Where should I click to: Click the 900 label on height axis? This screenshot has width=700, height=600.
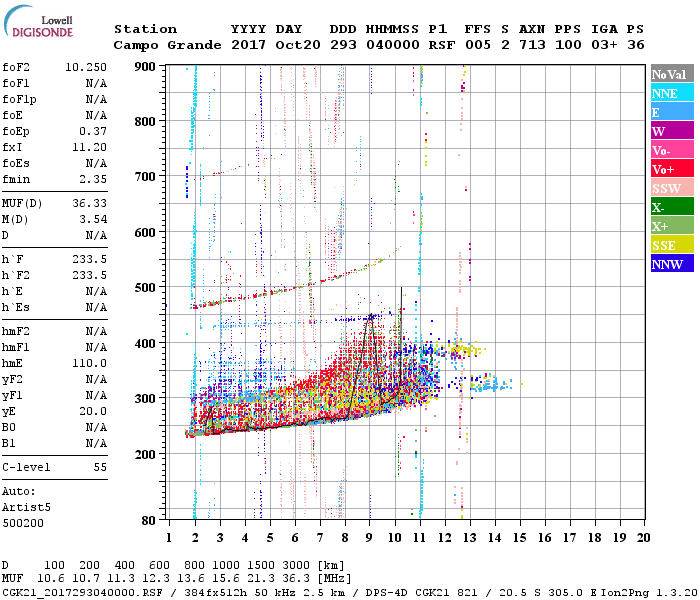point(145,67)
